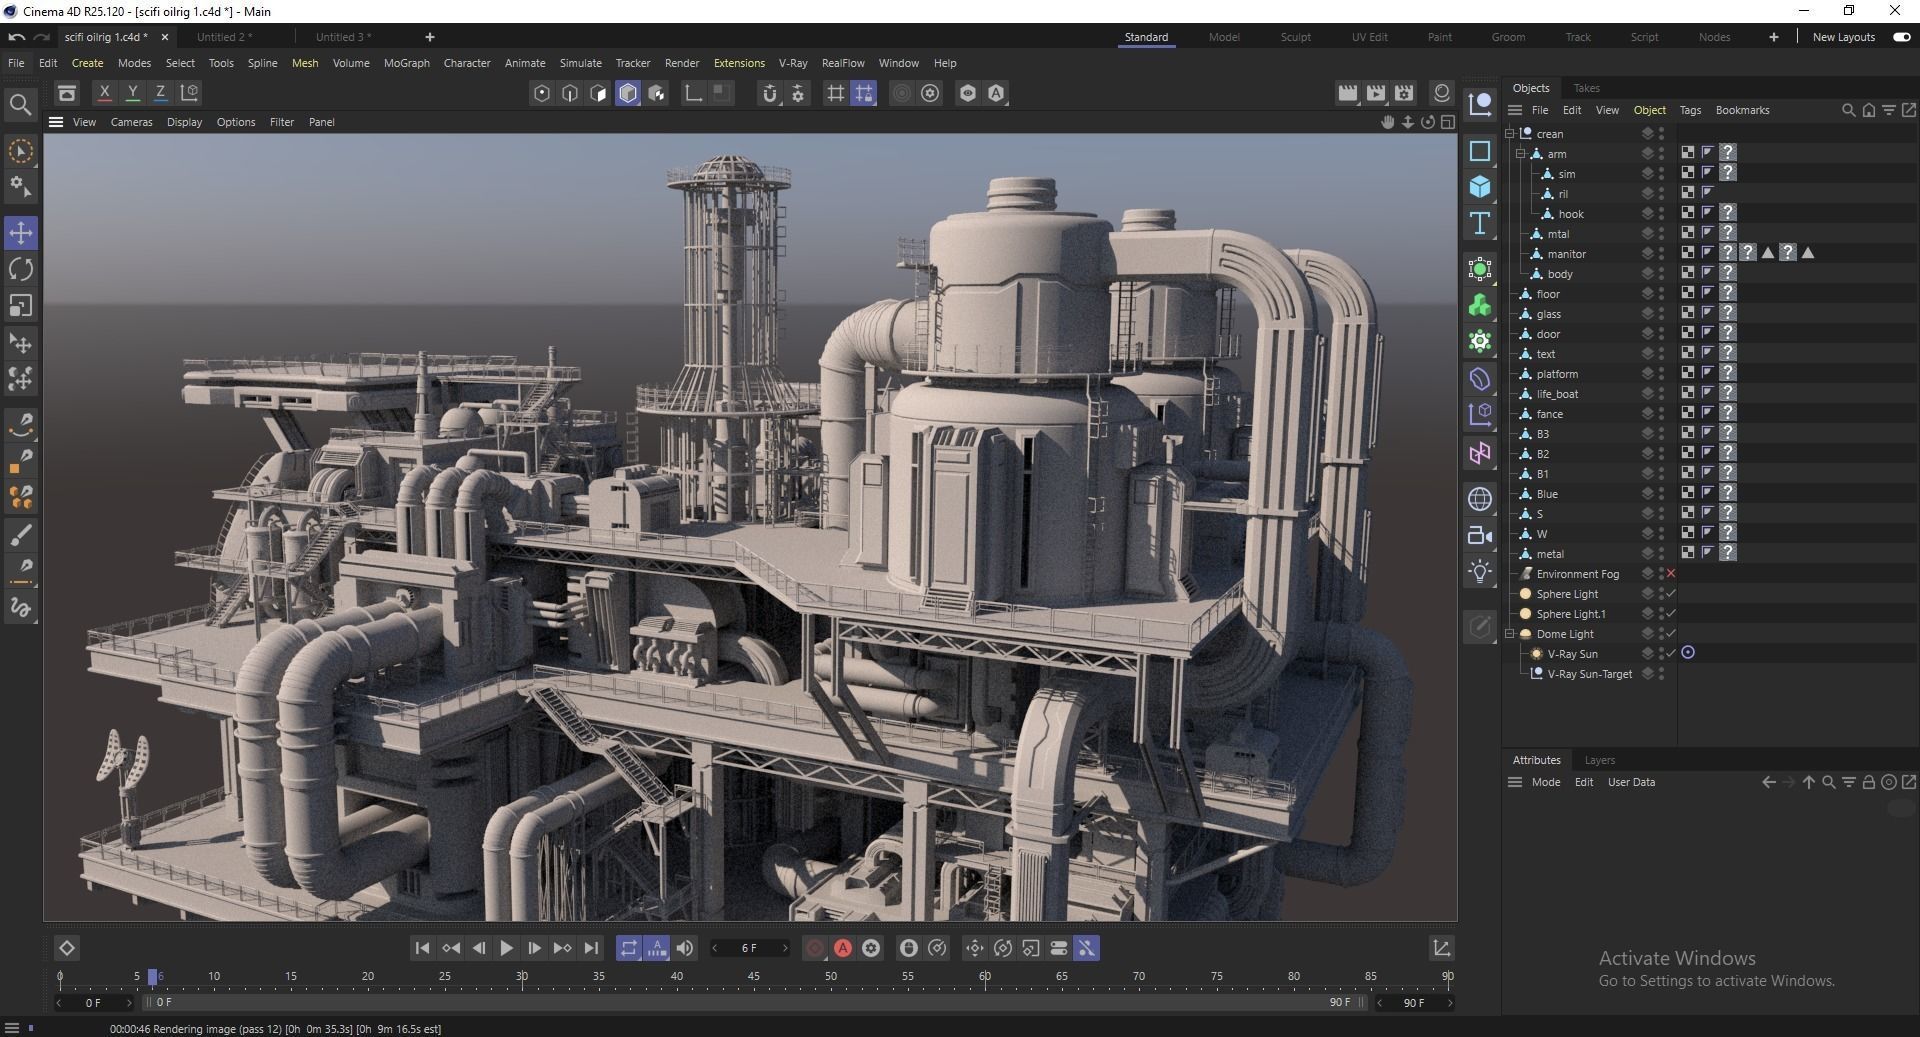Render active view clapperboard icon
Image resolution: width=1920 pixels, height=1037 pixels.
[x=1348, y=93]
